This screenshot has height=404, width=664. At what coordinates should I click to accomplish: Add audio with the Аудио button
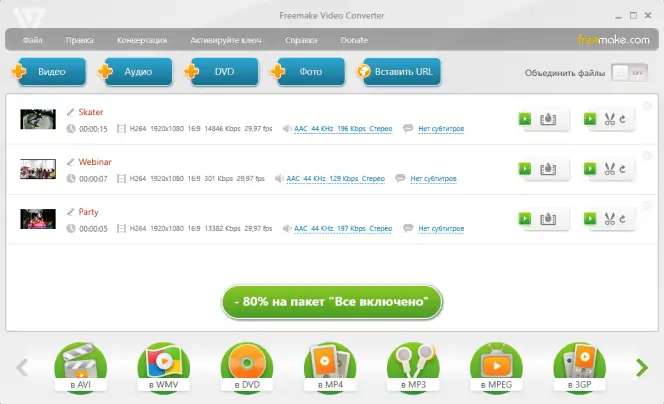(137, 72)
